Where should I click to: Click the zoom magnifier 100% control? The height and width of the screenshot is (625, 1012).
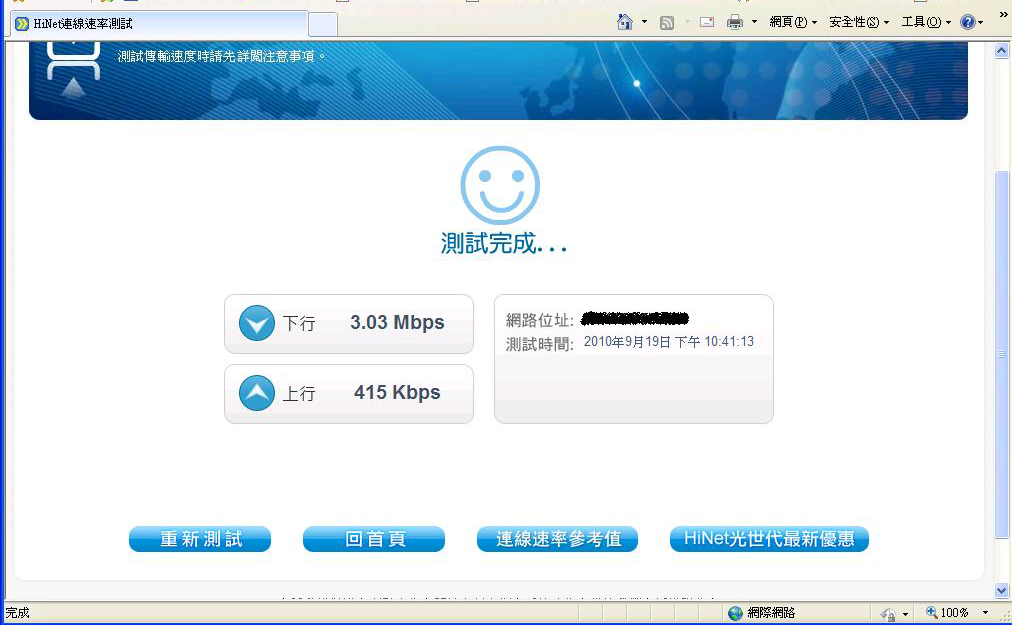pyautogui.click(x=947, y=612)
